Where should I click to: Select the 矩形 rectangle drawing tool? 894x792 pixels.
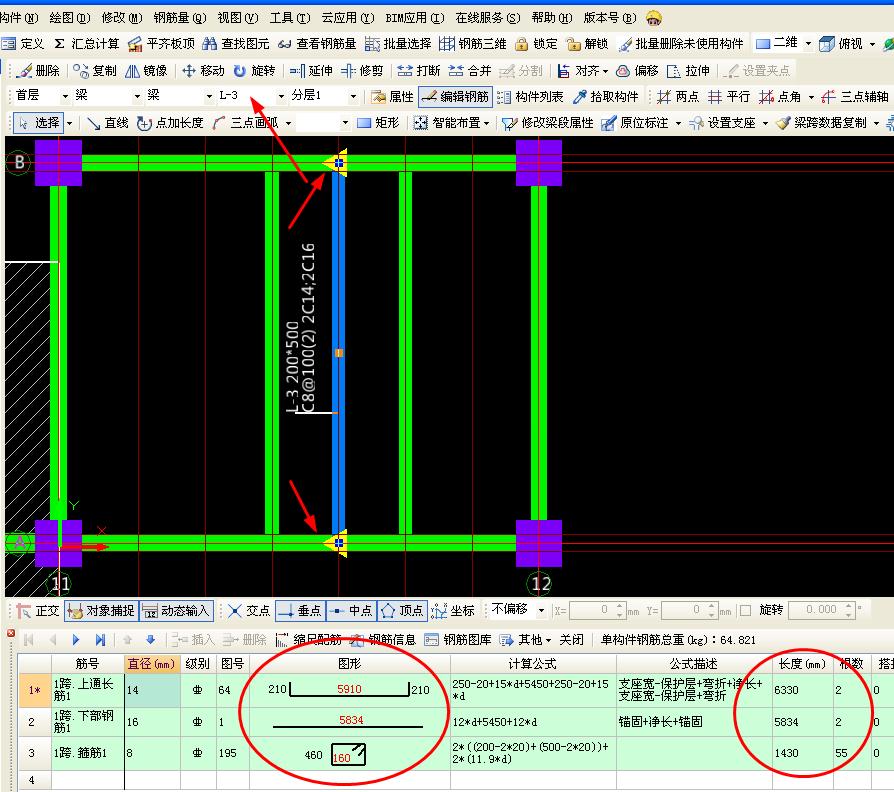click(378, 123)
